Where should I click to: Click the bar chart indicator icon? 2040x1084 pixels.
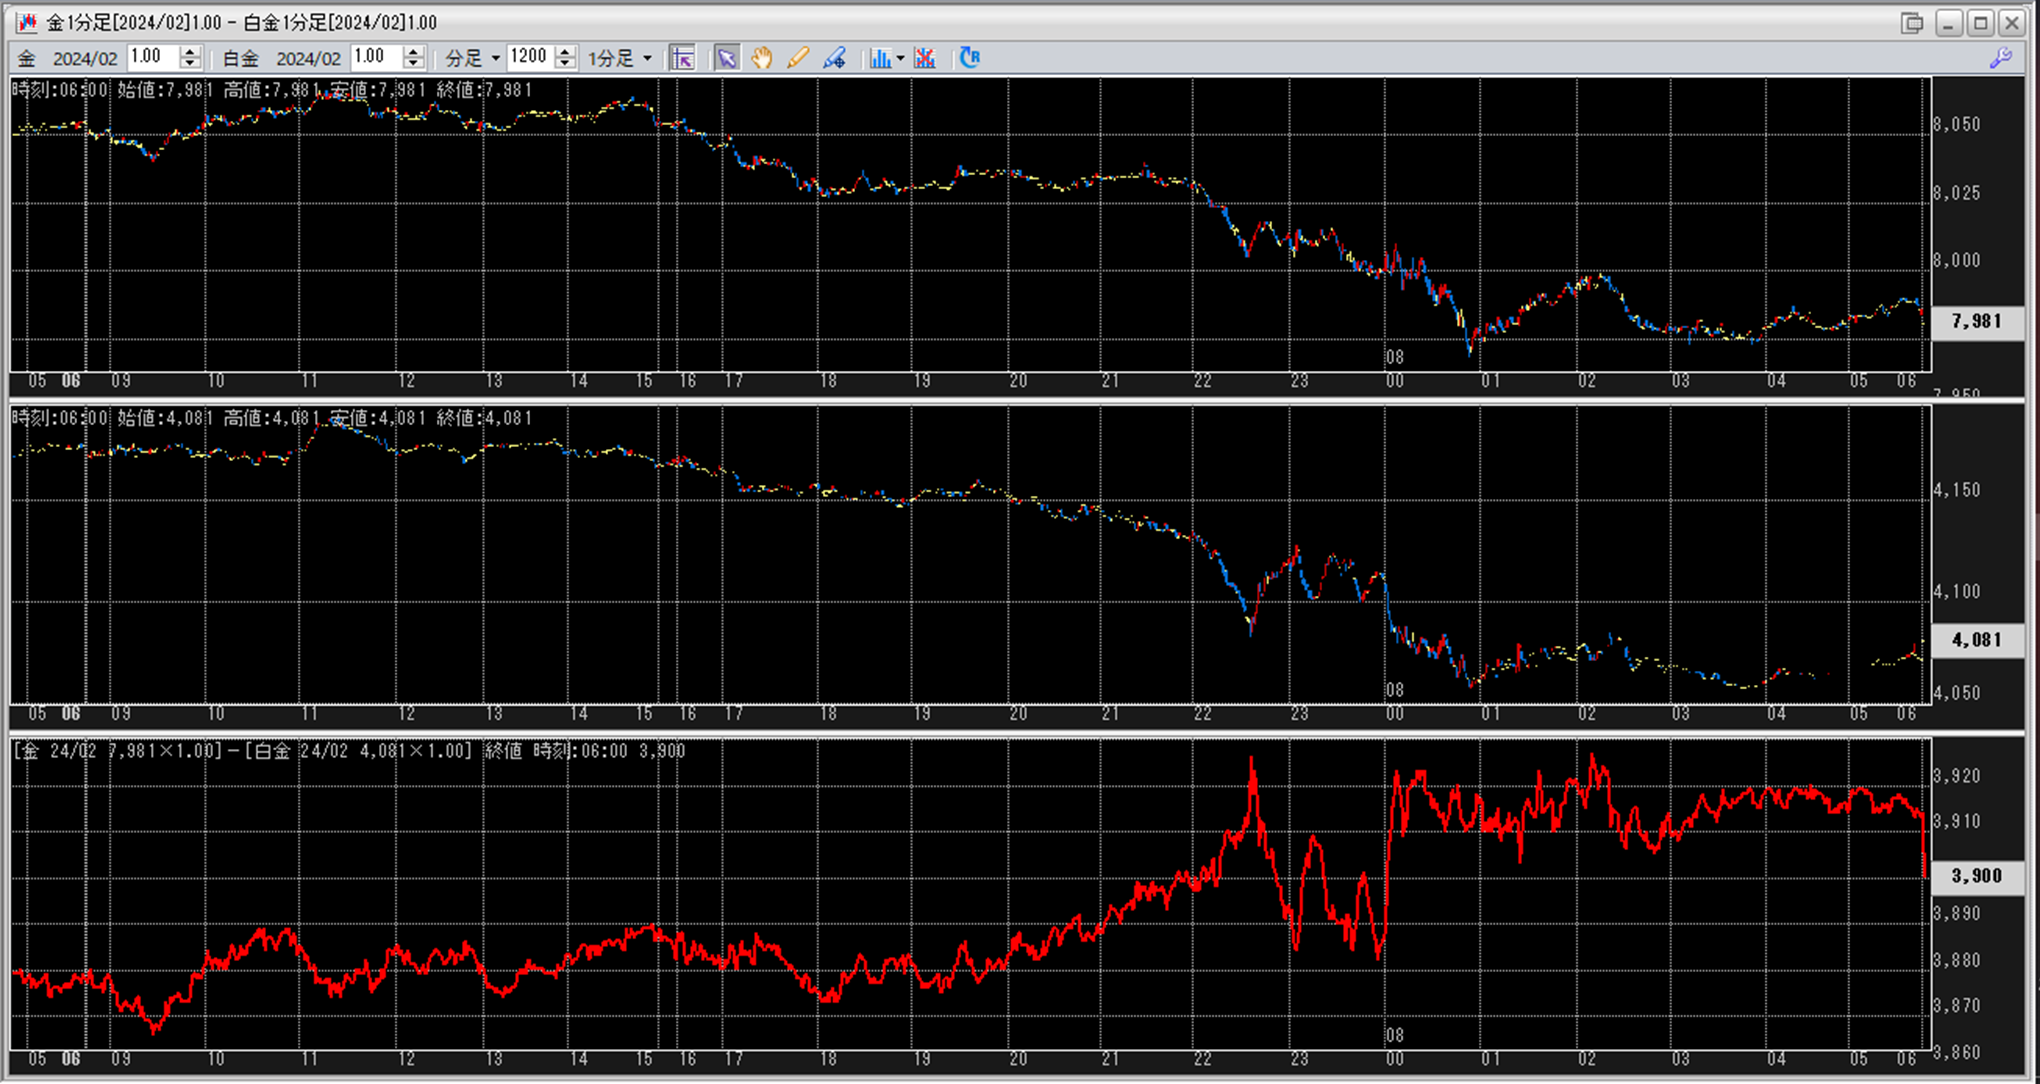(879, 58)
